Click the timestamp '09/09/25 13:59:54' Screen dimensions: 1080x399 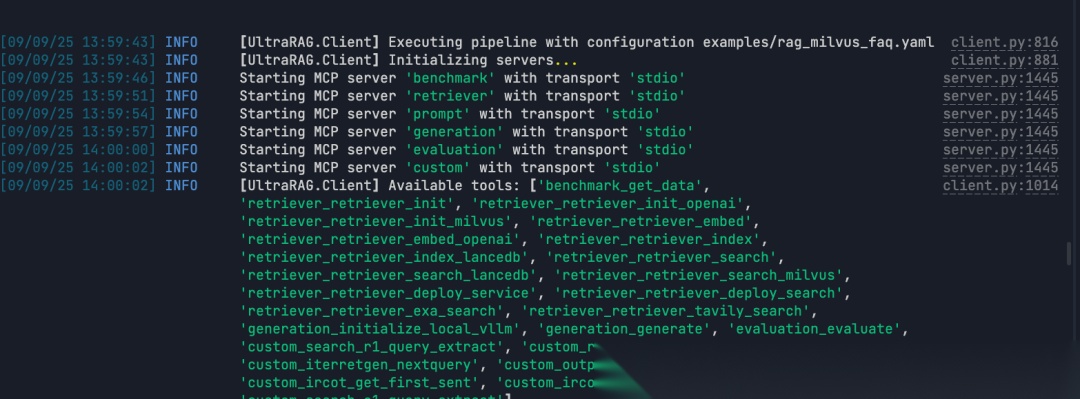[78, 114]
